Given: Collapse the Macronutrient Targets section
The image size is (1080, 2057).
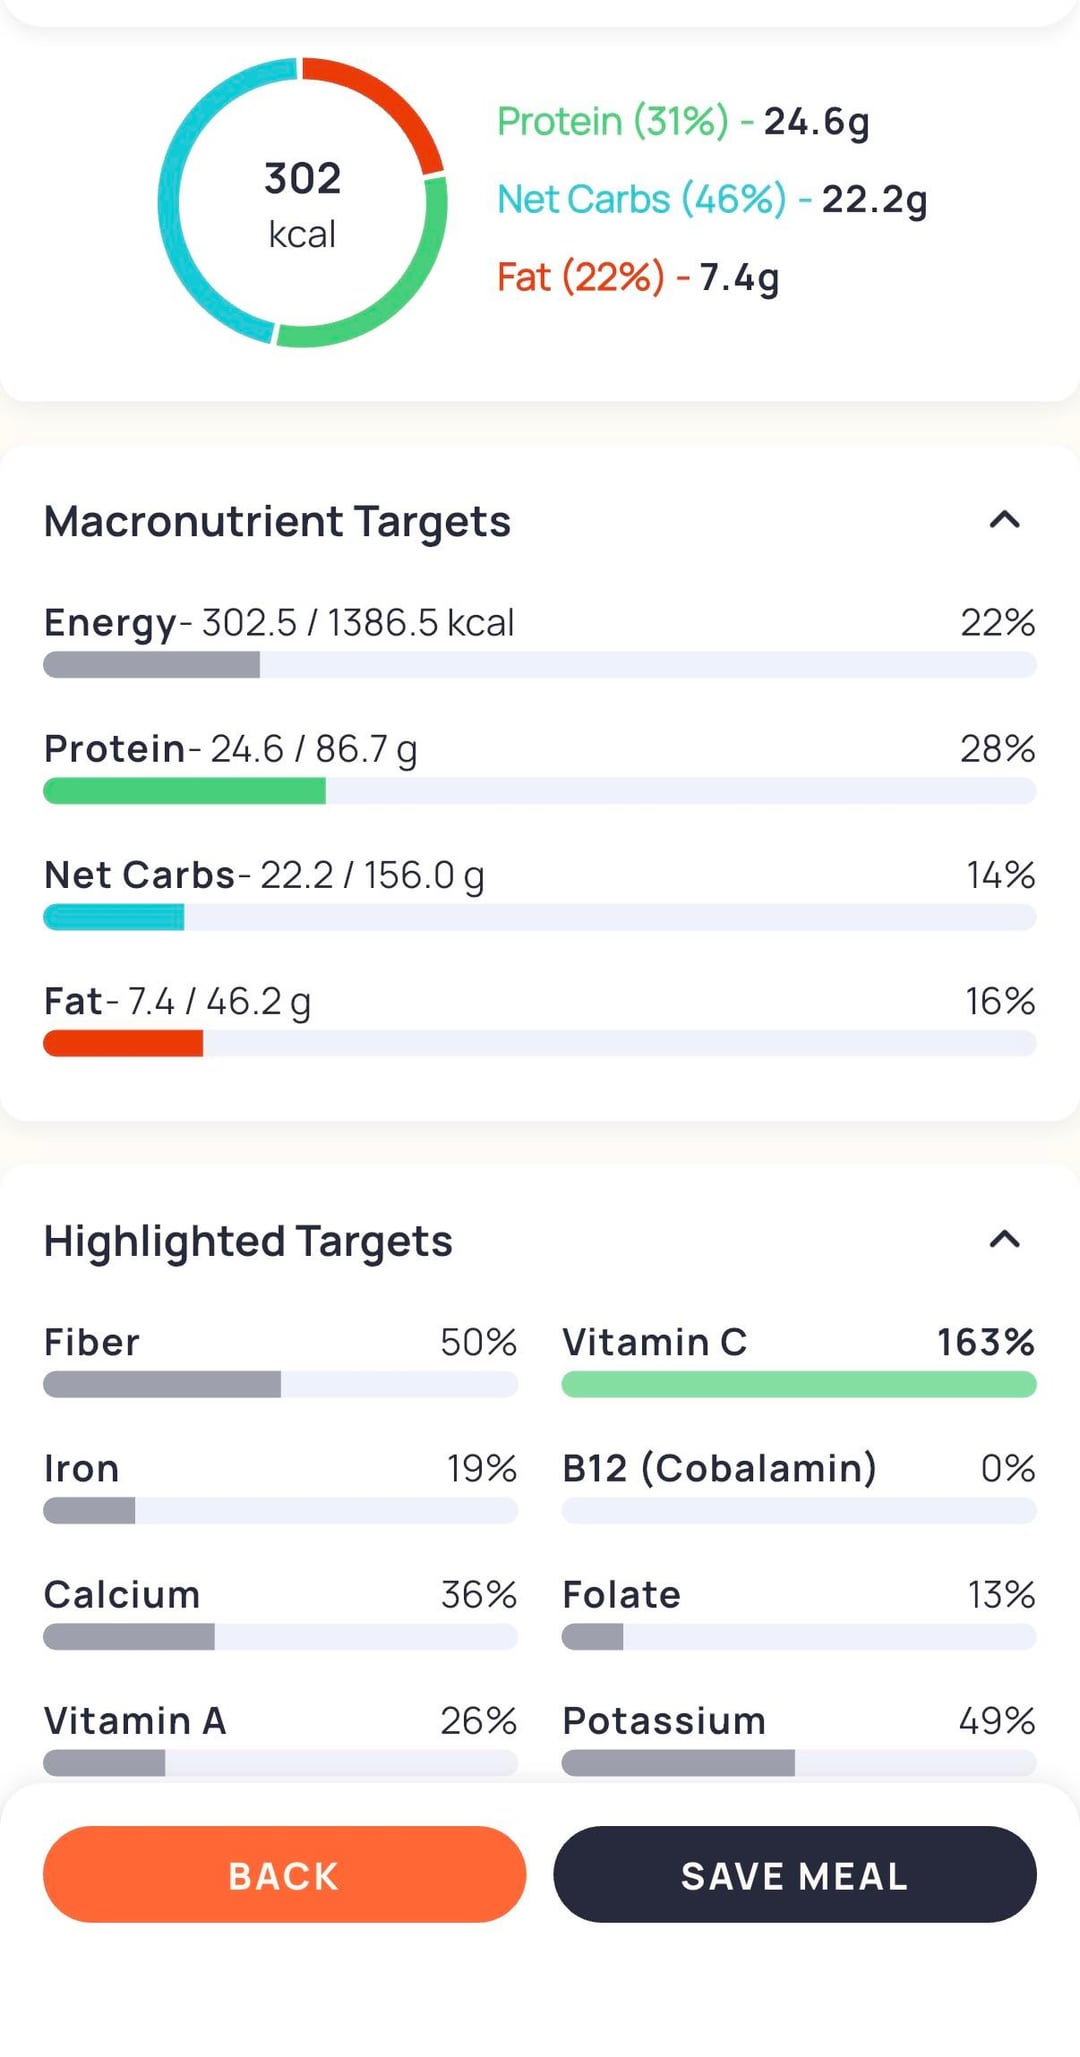Looking at the screenshot, I should pyautogui.click(x=1004, y=520).
